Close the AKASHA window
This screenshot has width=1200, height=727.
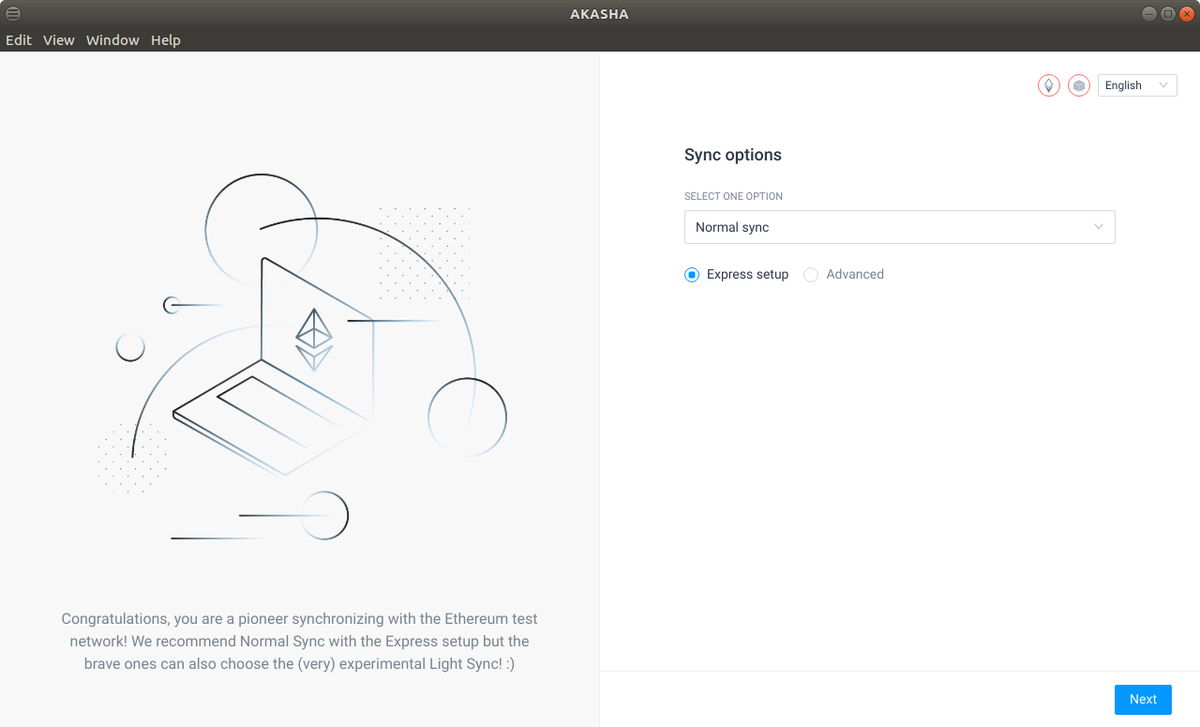1185,13
